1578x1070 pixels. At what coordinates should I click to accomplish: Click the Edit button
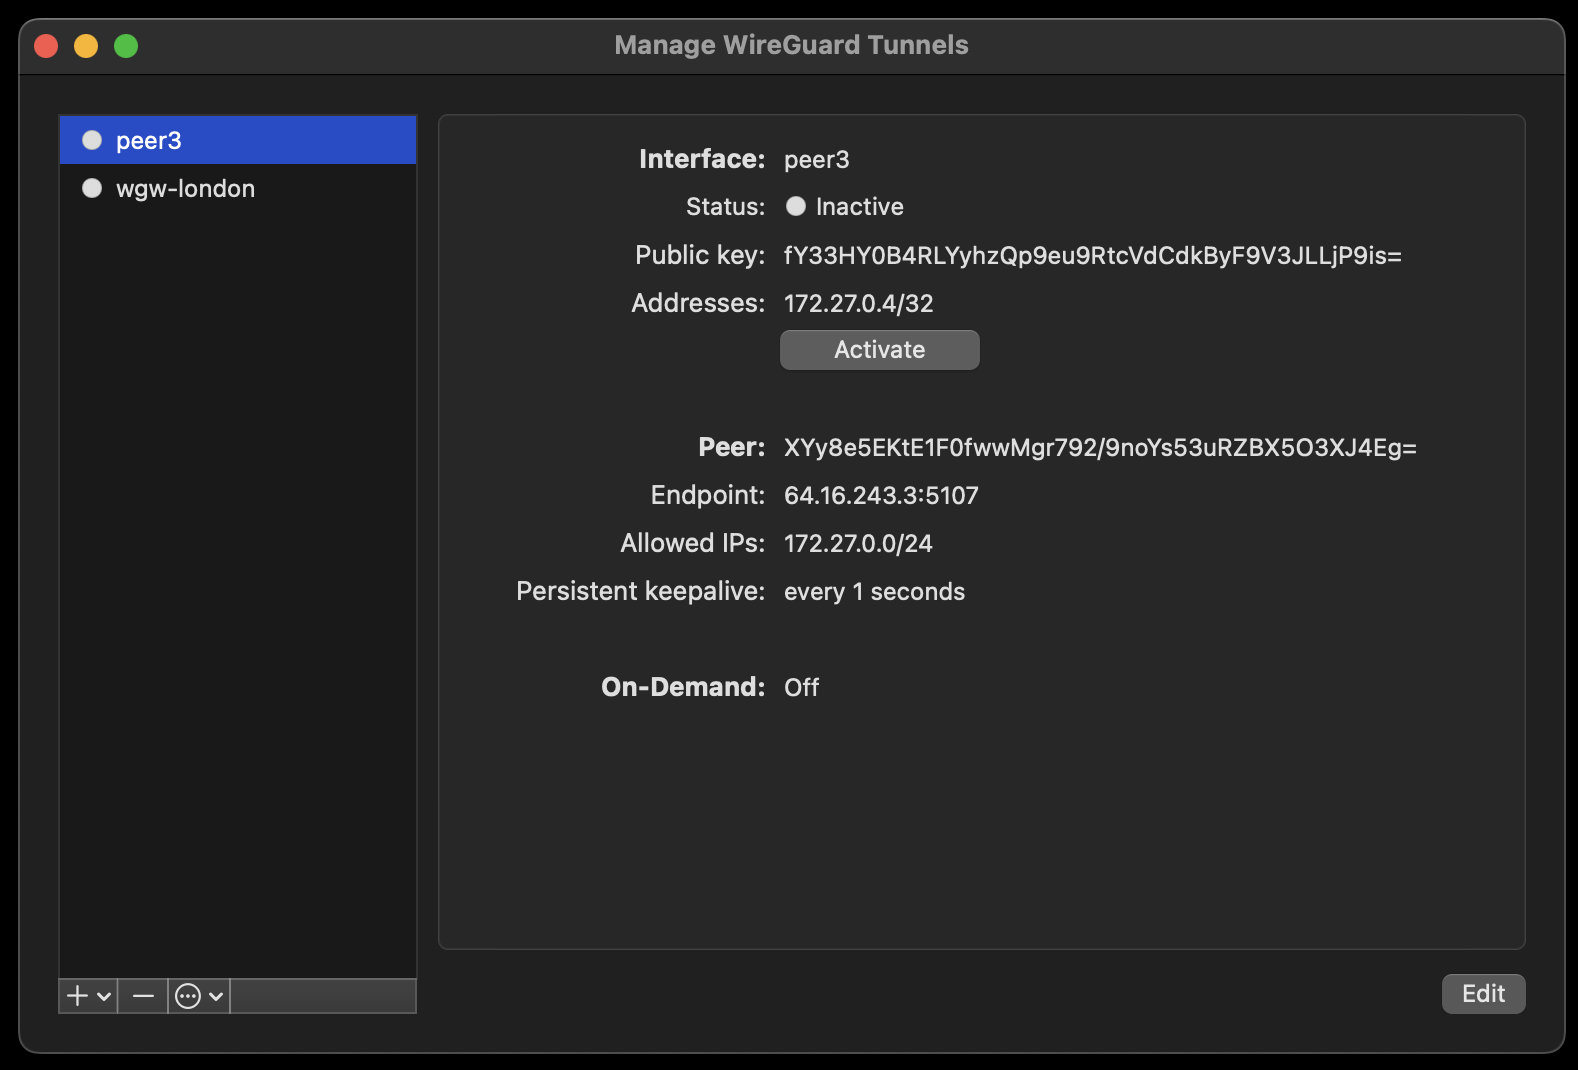tap(1483, 994)
